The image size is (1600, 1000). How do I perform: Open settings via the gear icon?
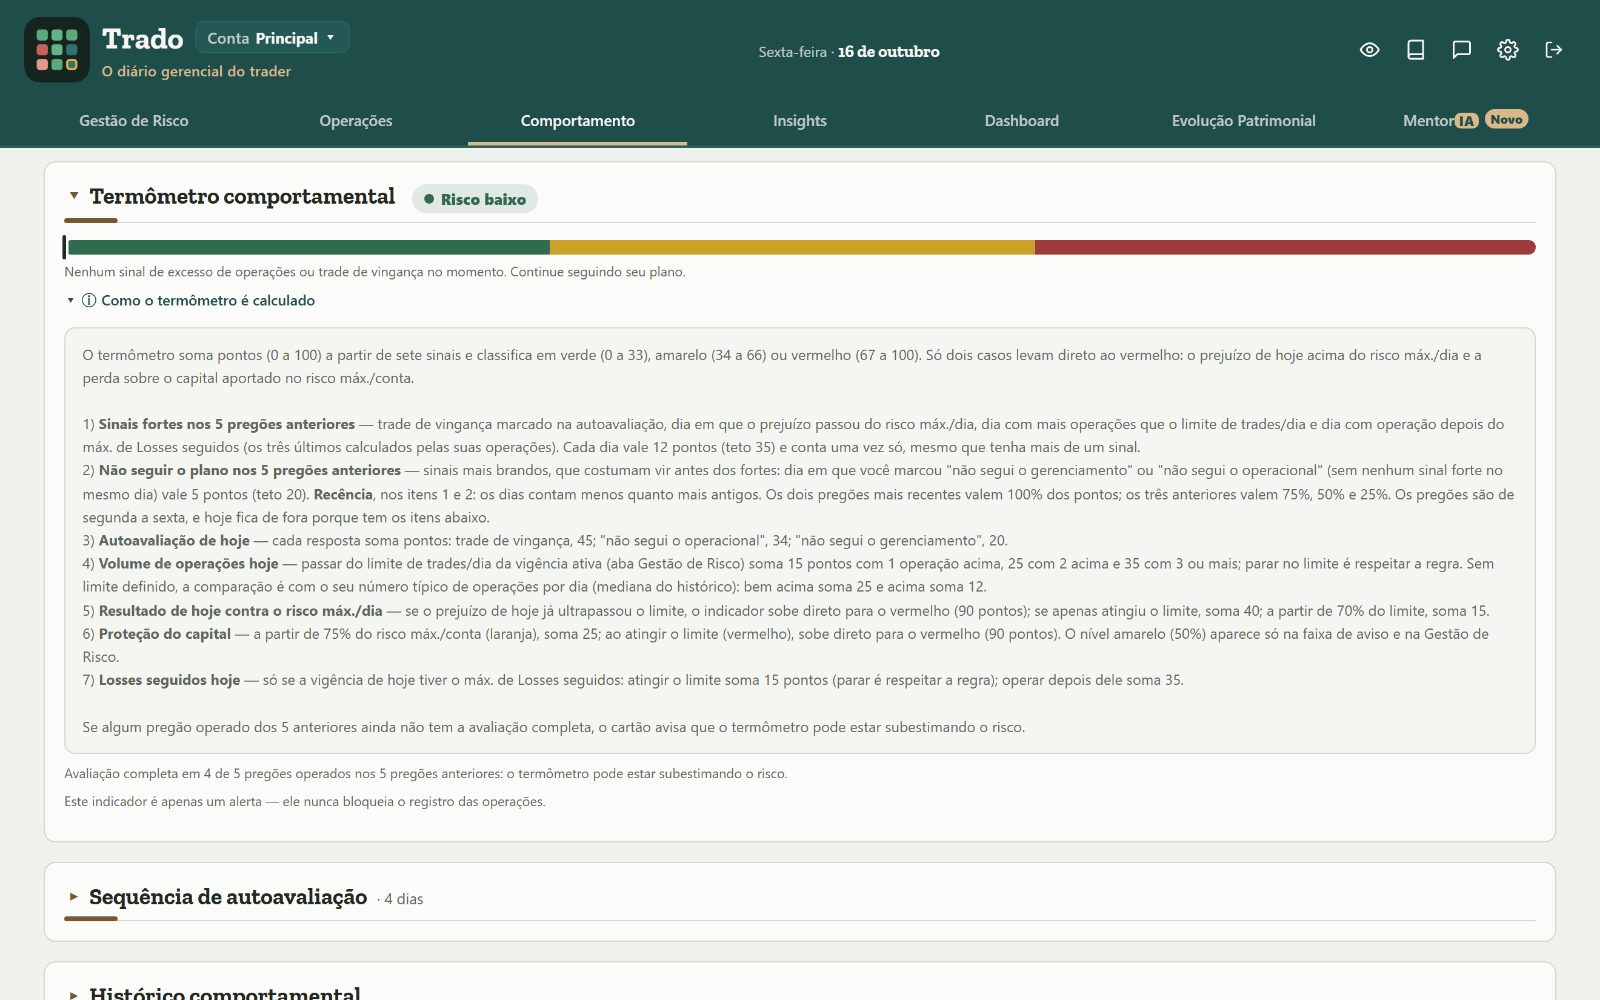1508,50
